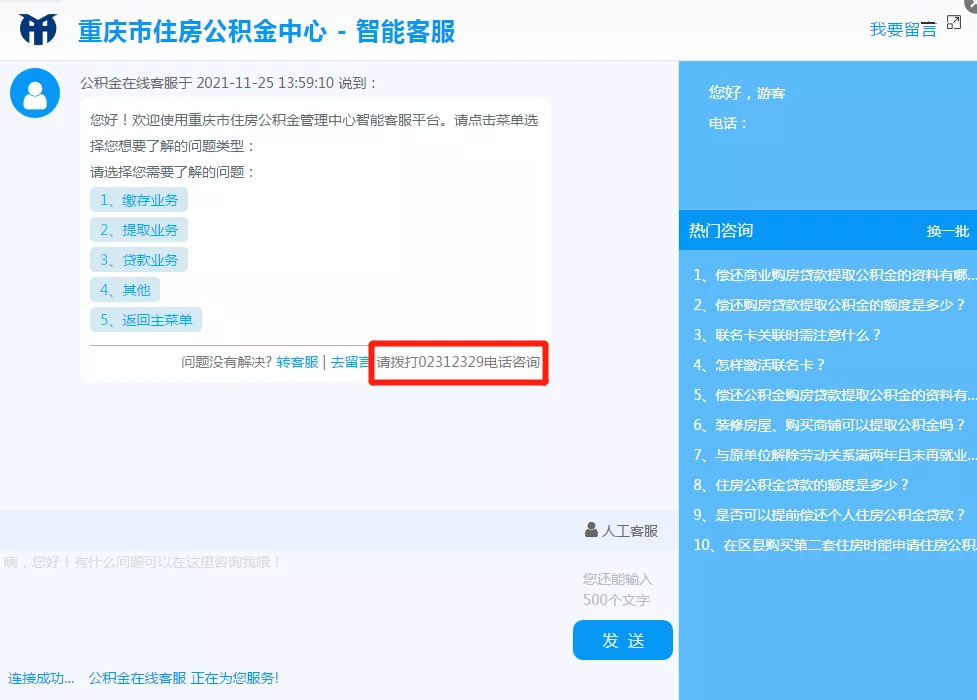Click the message timestamp 2021-11-25 13:59:10
Screen dimensions: 977x700
(265, 83)
